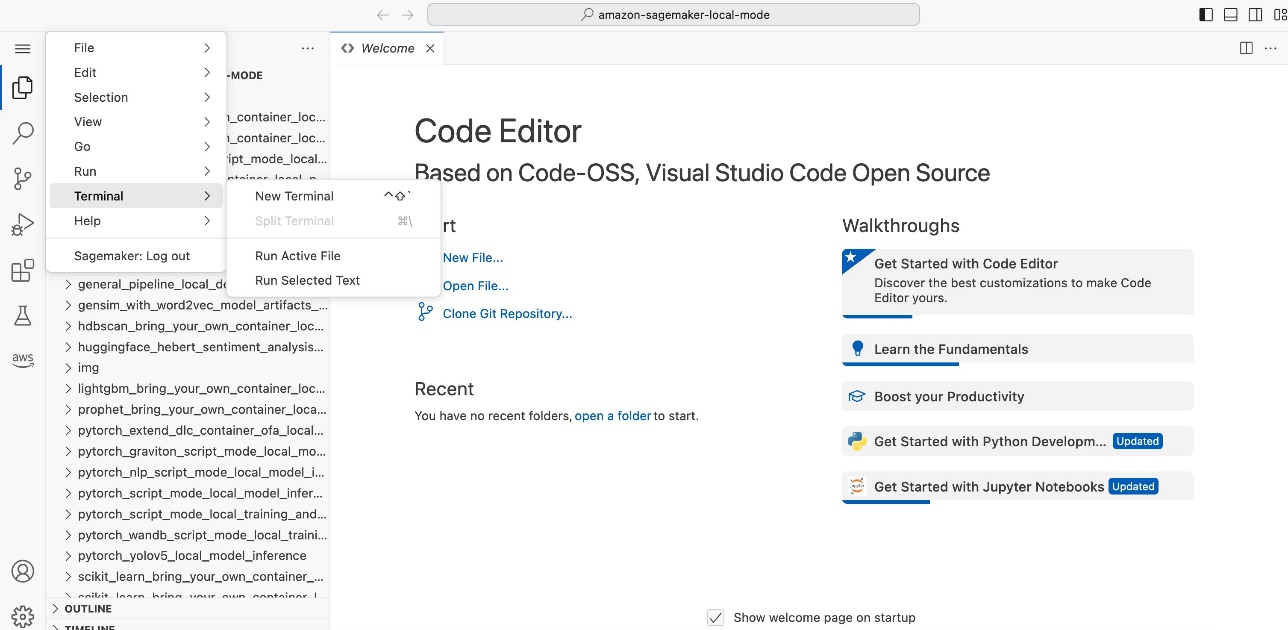Close the Welcome tab
The image size is (1288, 630).
tap(430, 48)
